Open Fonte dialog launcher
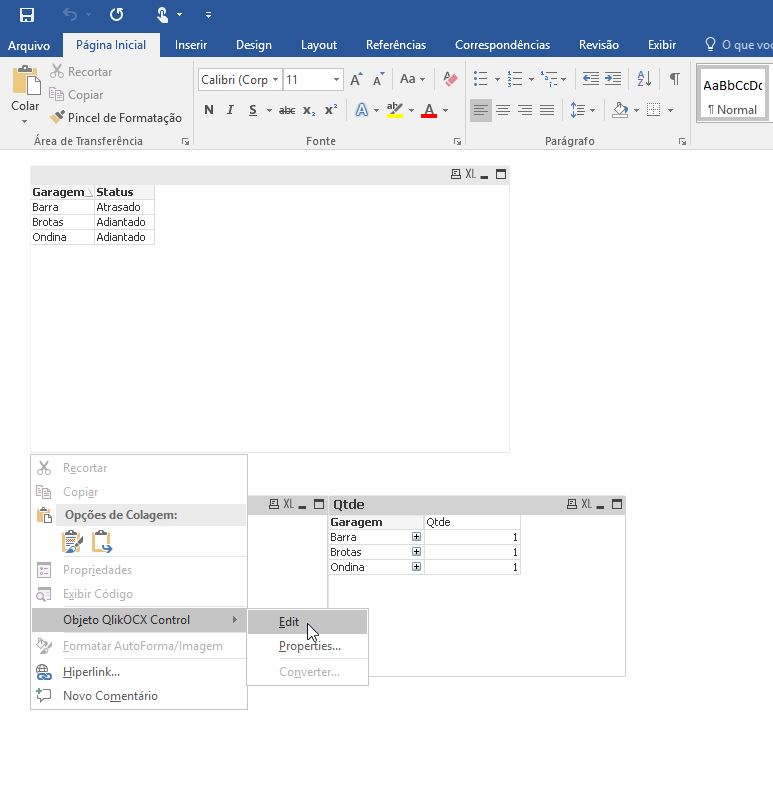 [457, 142]
